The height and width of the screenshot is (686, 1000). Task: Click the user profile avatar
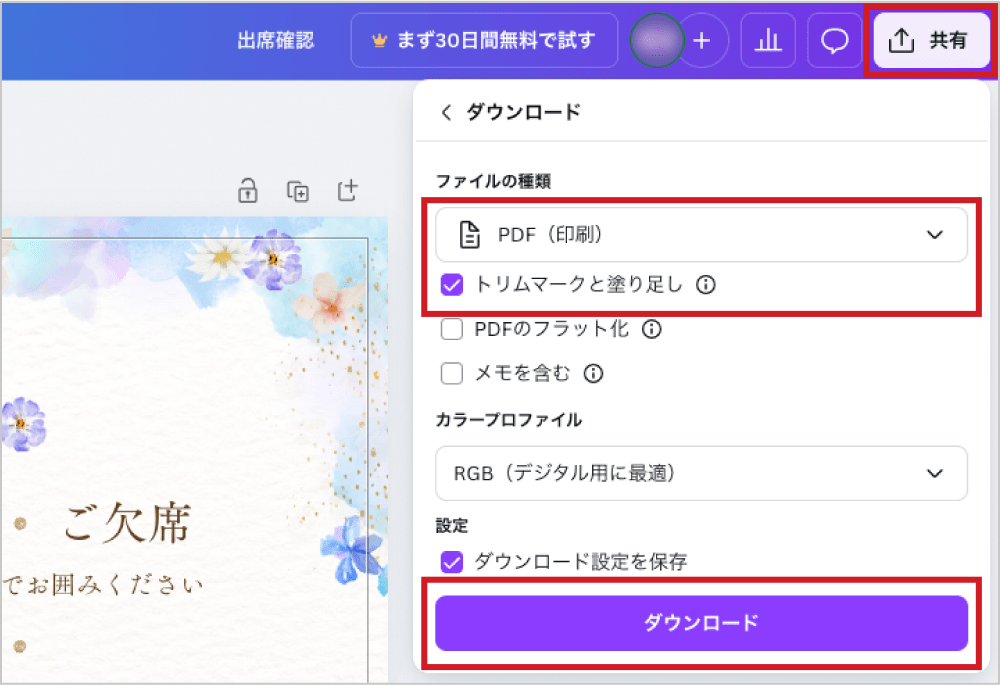coord(657,41)
